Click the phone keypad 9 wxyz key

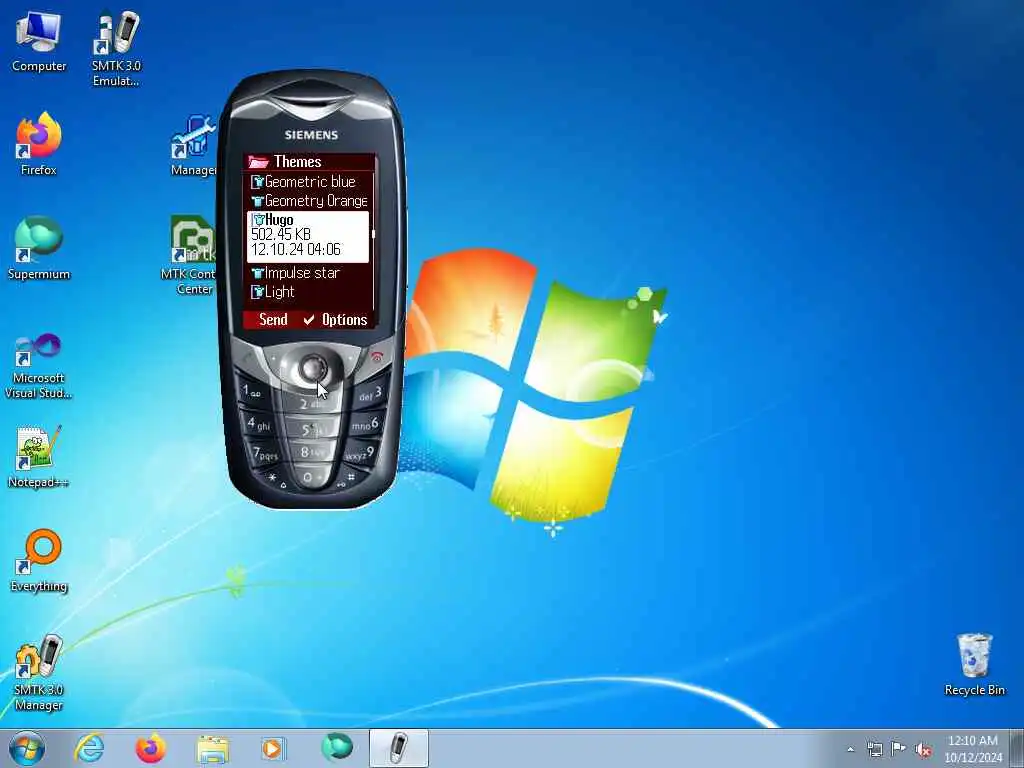[x=360, y=453]
